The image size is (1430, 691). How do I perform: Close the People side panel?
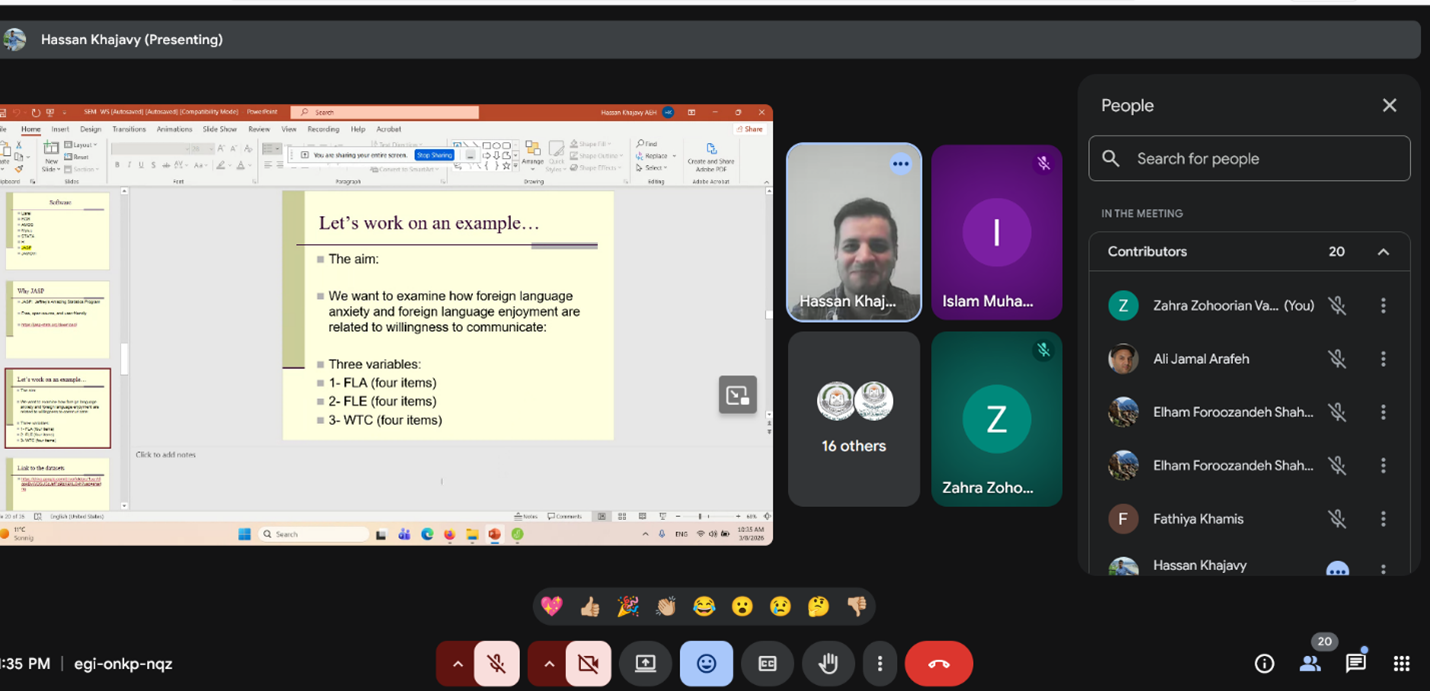coord(1389,106)
